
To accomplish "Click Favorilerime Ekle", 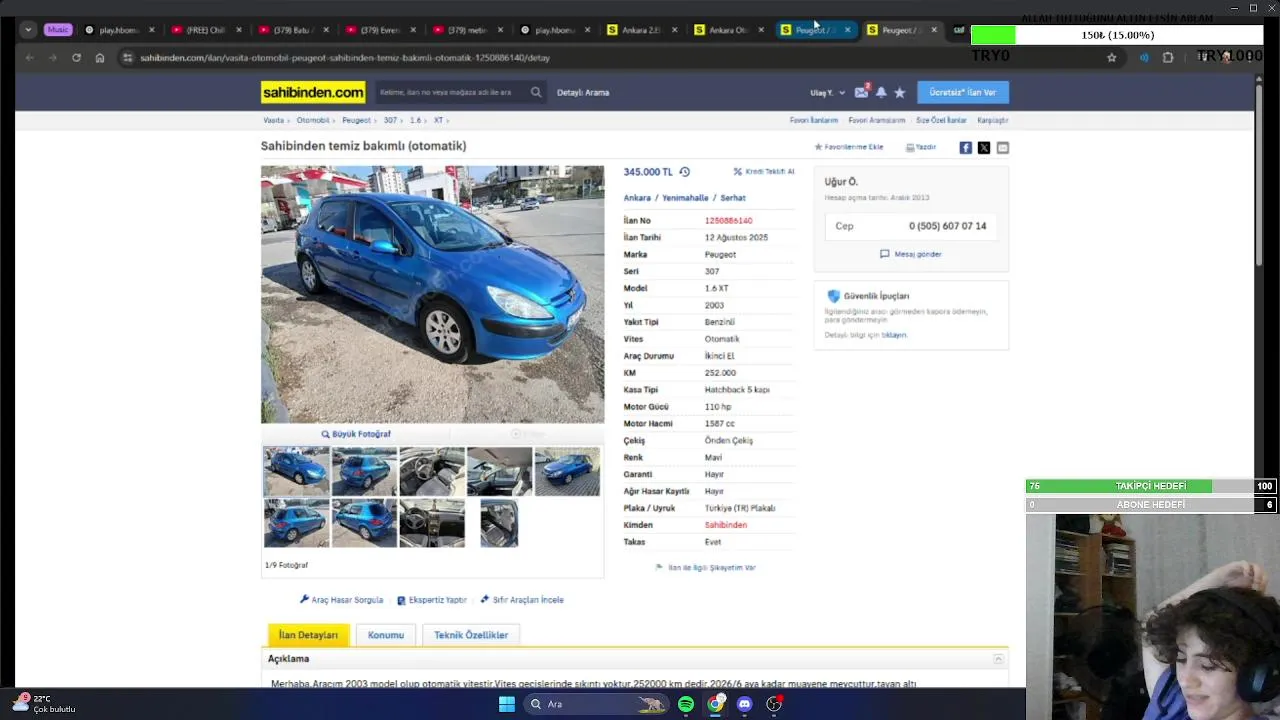I will [x=849, y=147].
